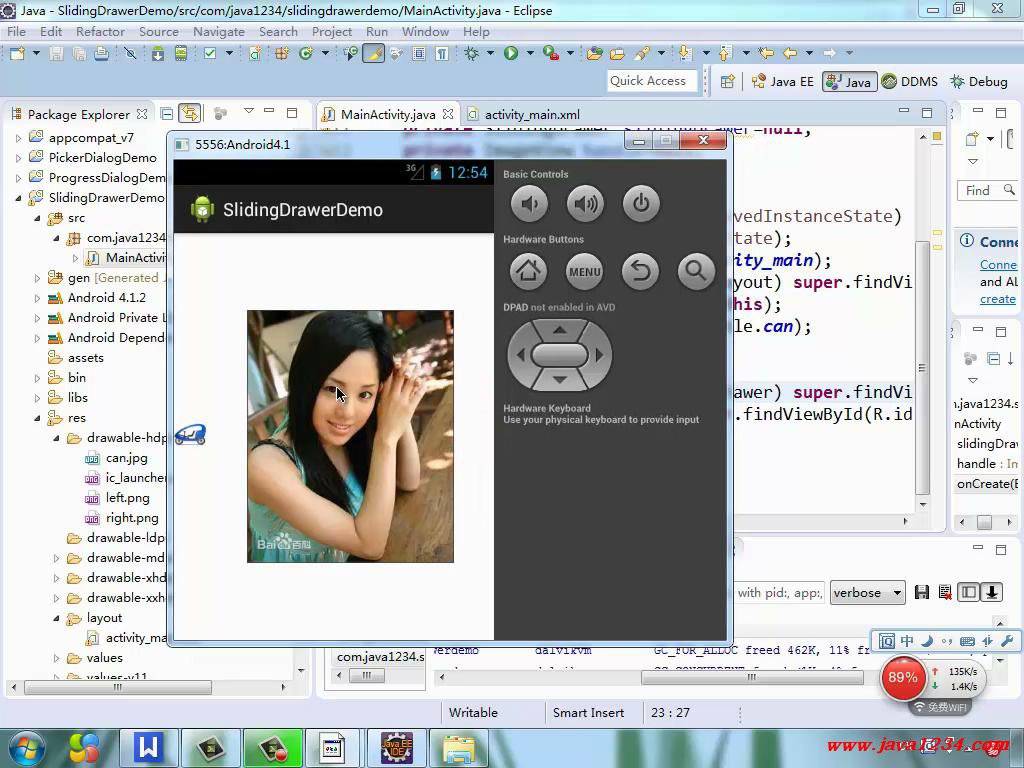The width and height of the screenshot is (1024, 768).
Task: Toggle Mark Occurrences highlighter in toolbar
Action: [x=374, y=54]
